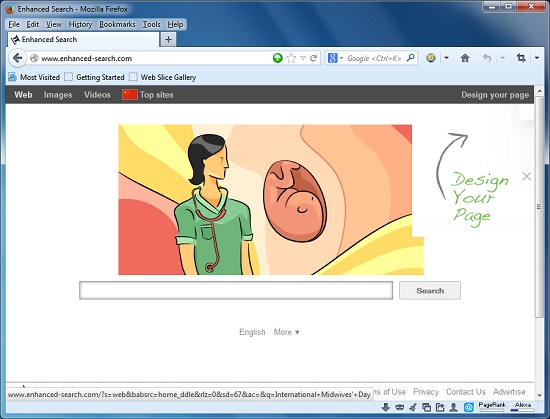Switch to Web search category
The width and height of the screenshot is (550, 419).
[23, 95]
